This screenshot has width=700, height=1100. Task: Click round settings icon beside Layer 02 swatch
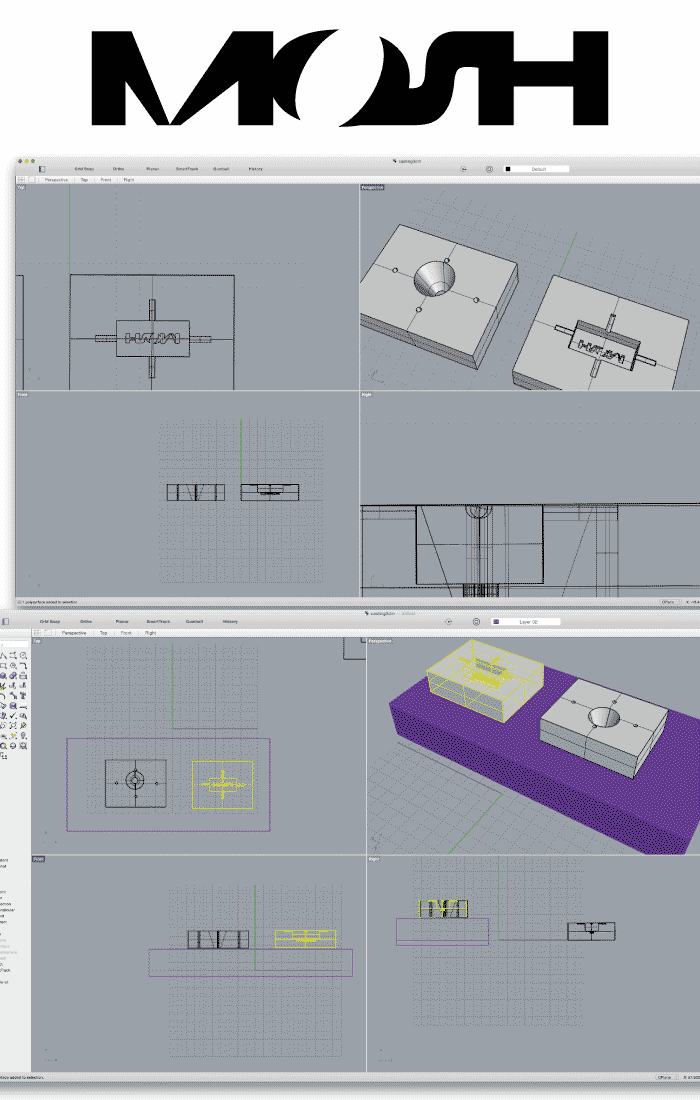[476, 622]
